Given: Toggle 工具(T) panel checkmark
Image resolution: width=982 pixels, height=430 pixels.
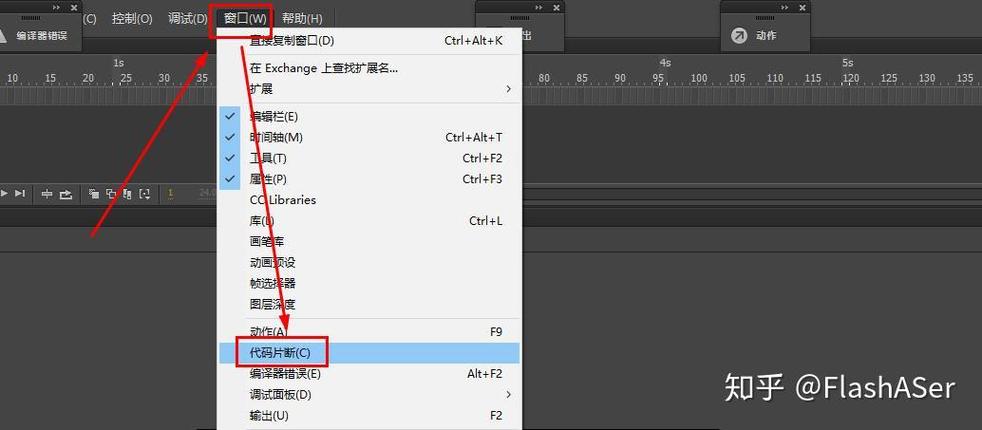Looking at the screenshot, I should tap(369, 158).
